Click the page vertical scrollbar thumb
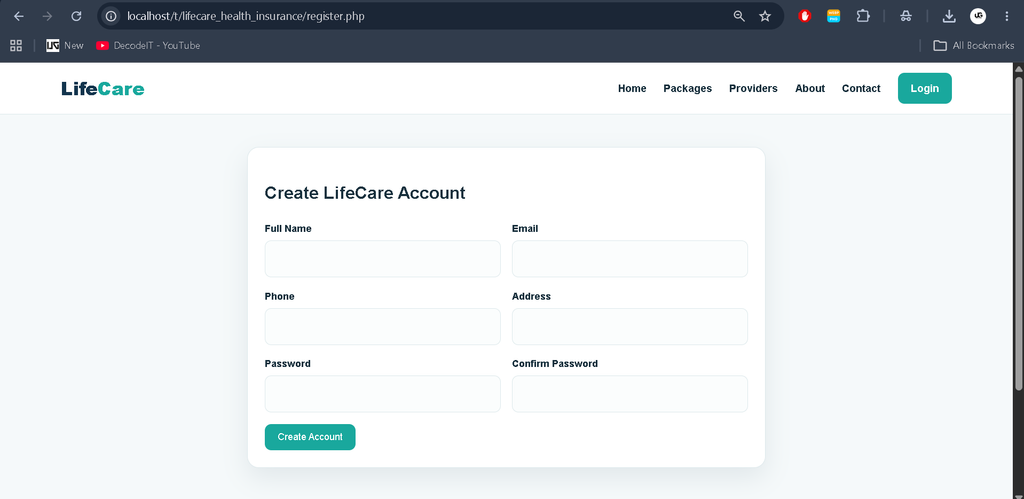The width and height of the screenshot is (1024, 499). click(x=1018, y=234)
